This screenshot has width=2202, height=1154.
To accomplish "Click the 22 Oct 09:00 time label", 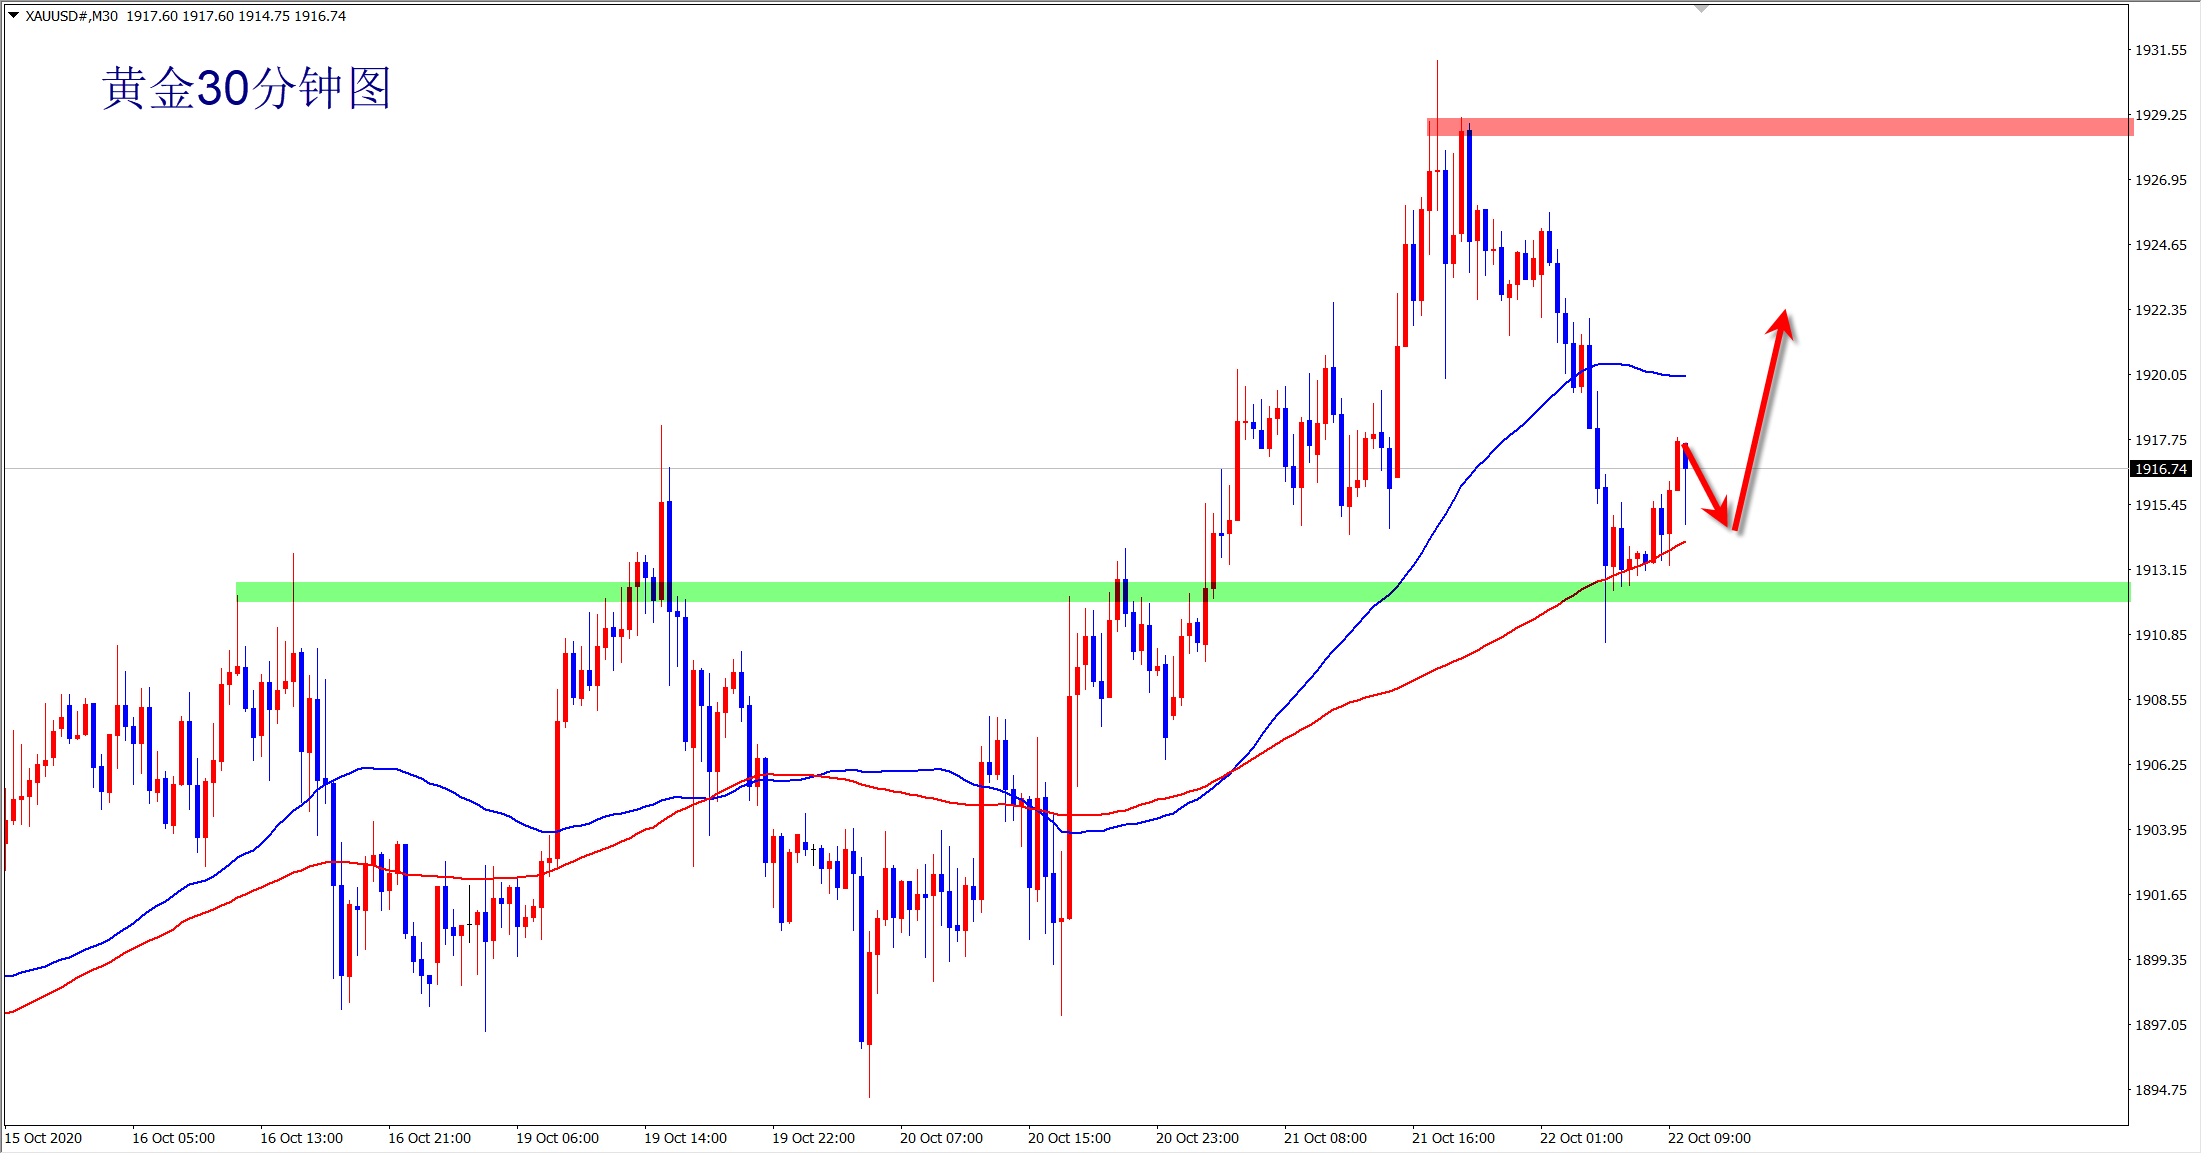I will click(x=1708, y=1138).
